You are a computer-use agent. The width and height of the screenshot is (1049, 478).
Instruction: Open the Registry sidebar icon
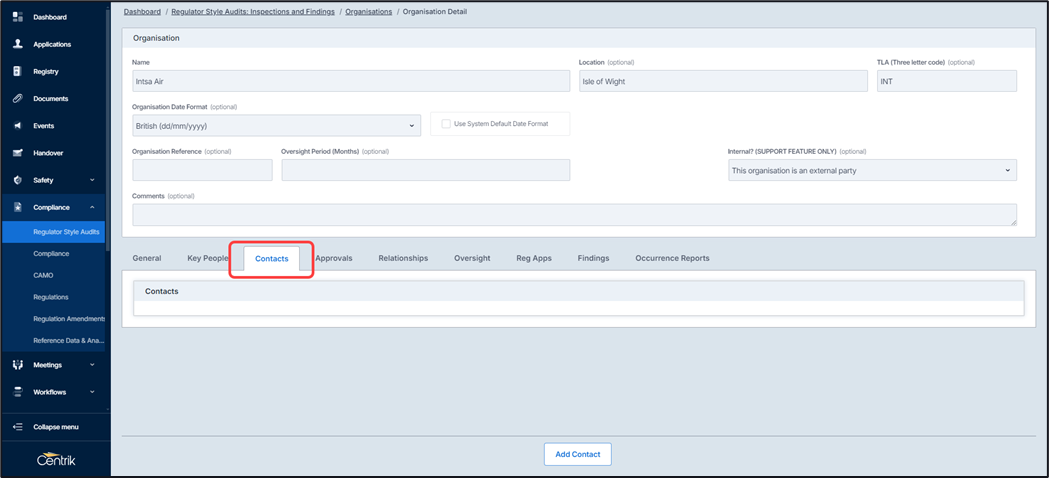click(x=17, y=71)
